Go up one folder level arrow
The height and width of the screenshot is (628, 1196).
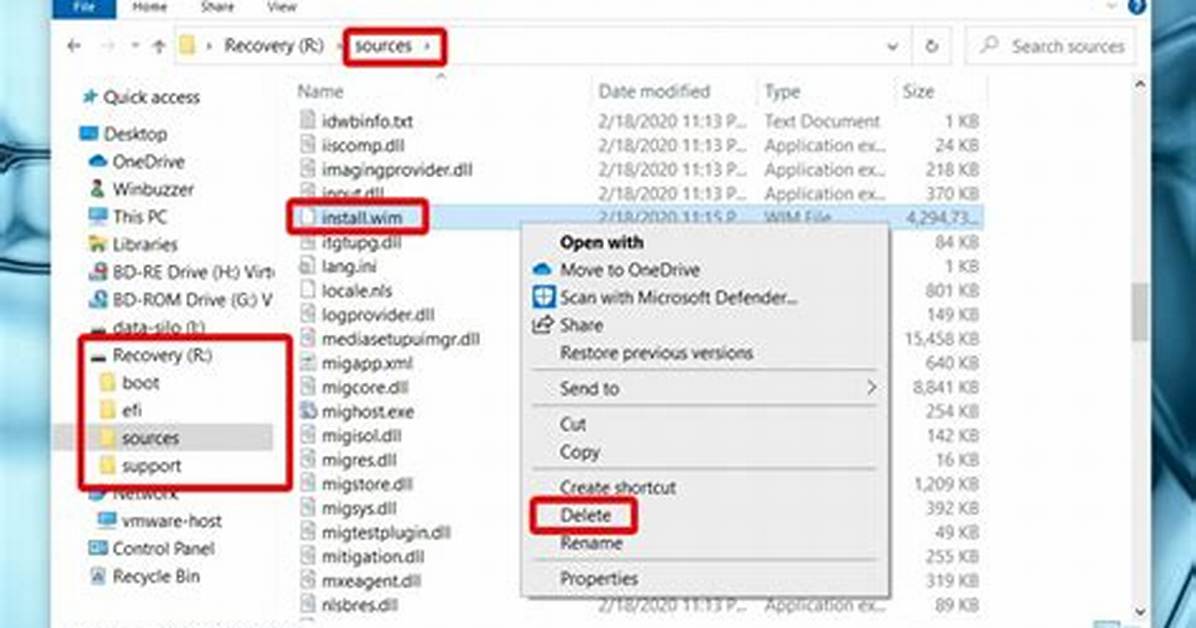[x=159, y=47]
